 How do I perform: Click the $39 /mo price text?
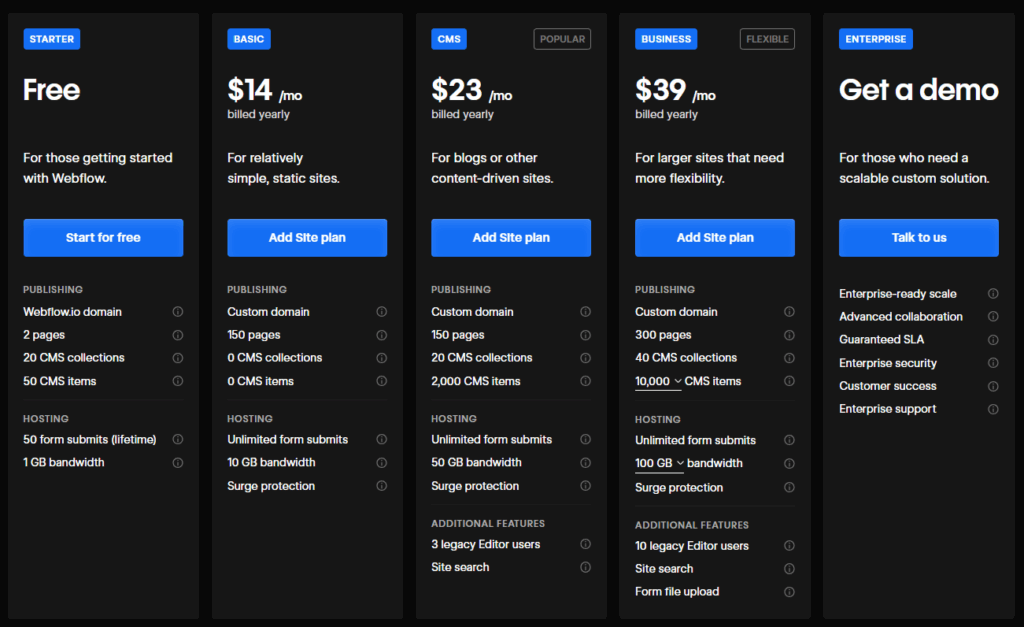675,90
